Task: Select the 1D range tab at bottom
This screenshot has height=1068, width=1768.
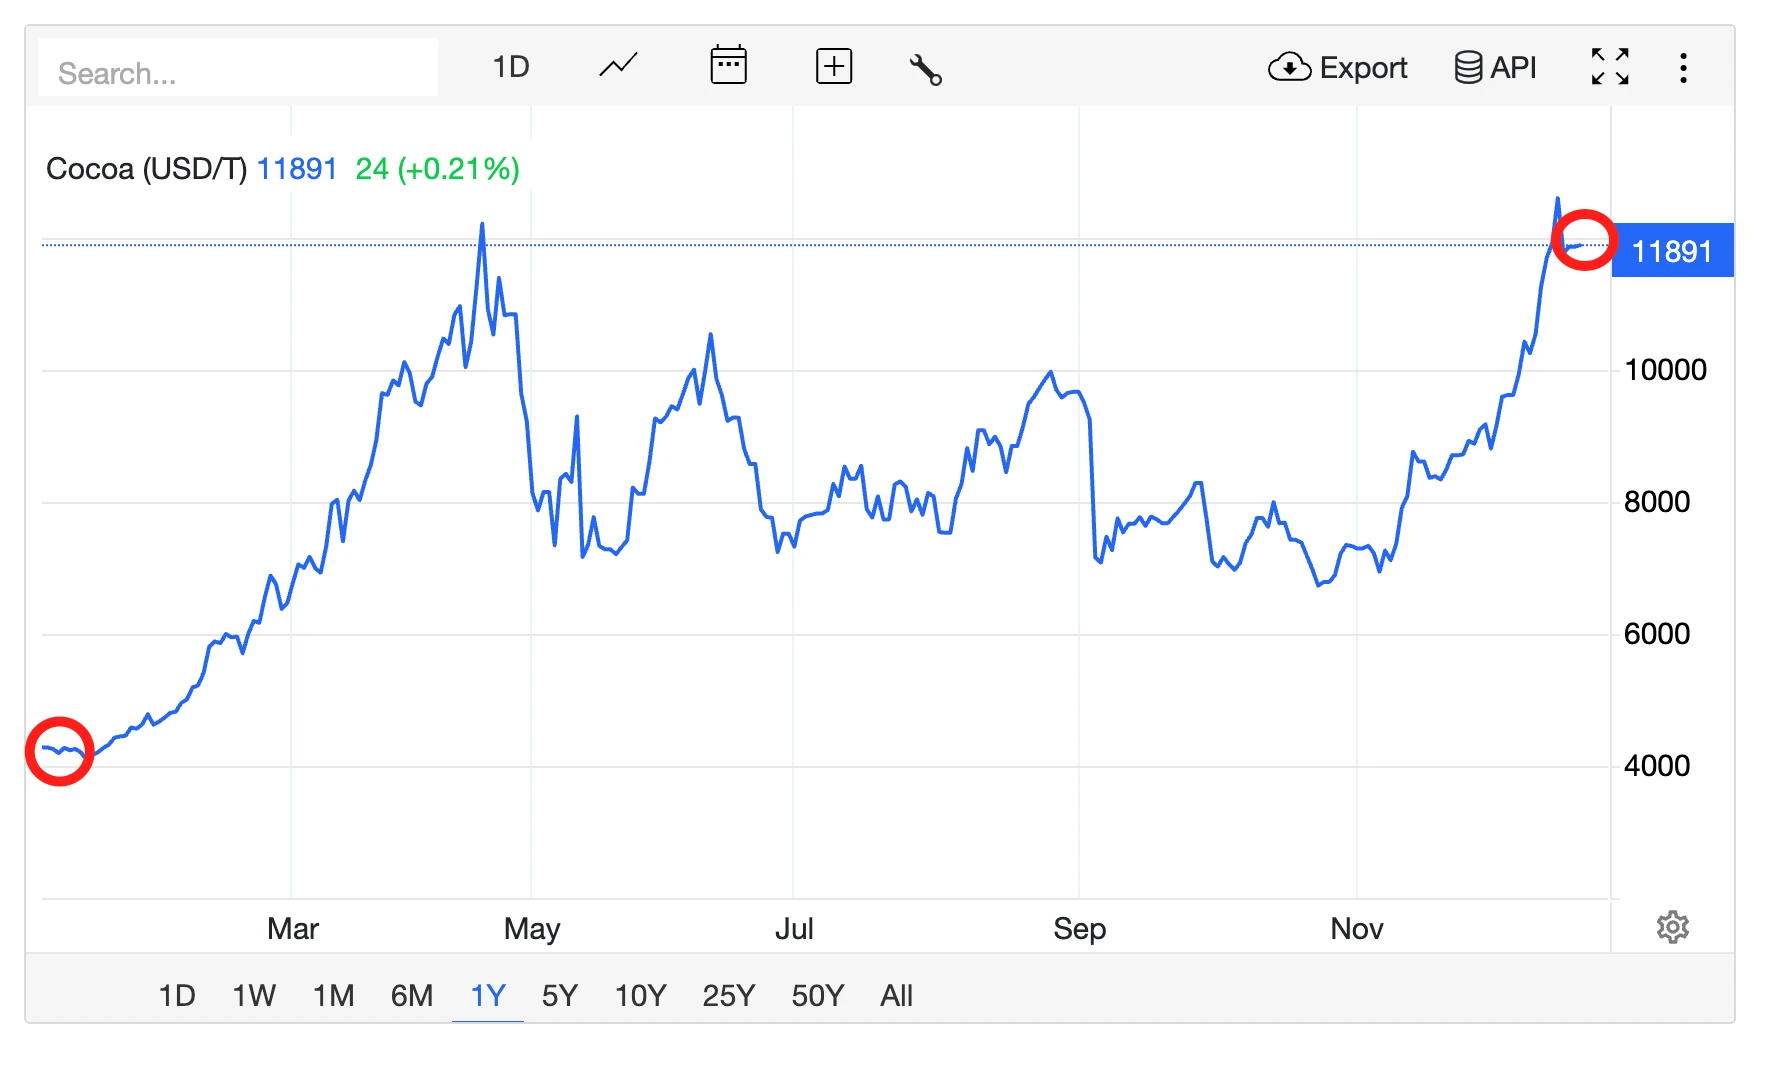Action: click(177, 996)
